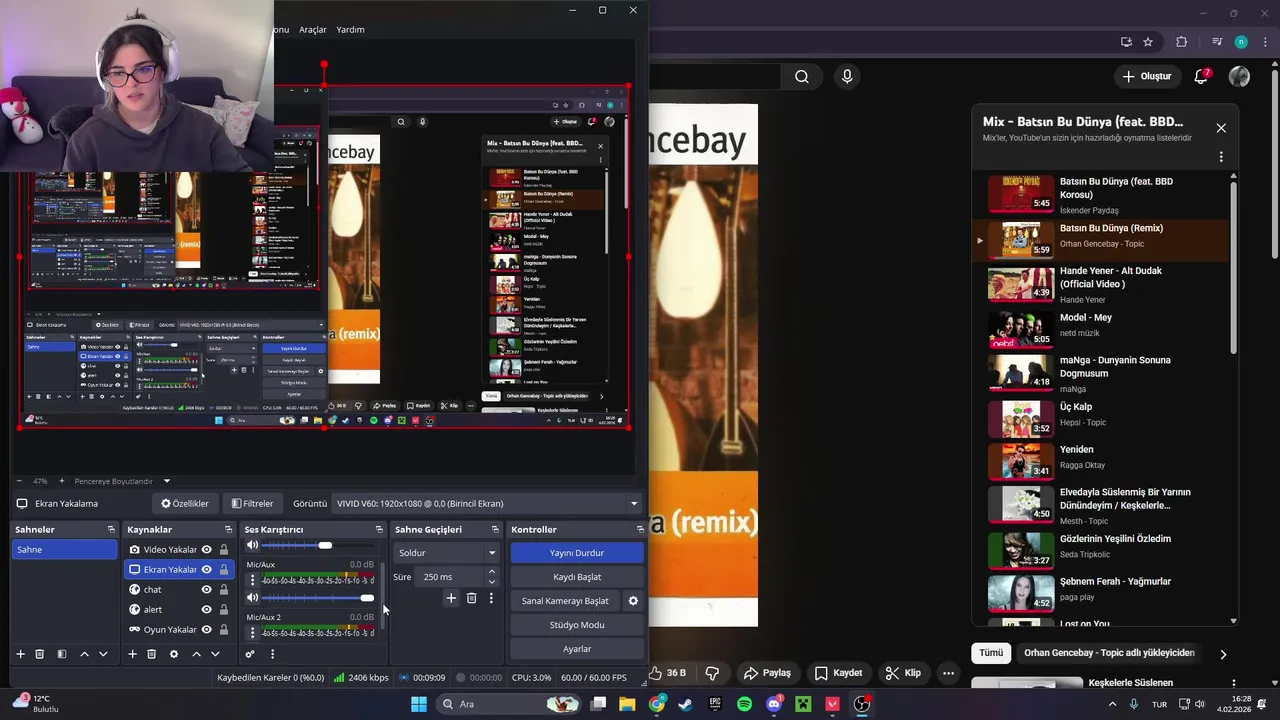Viewport: 1280px width, 720px height.
Task: Select Tümü filter chip on YouTube
Action: click(x=991, y=653)
